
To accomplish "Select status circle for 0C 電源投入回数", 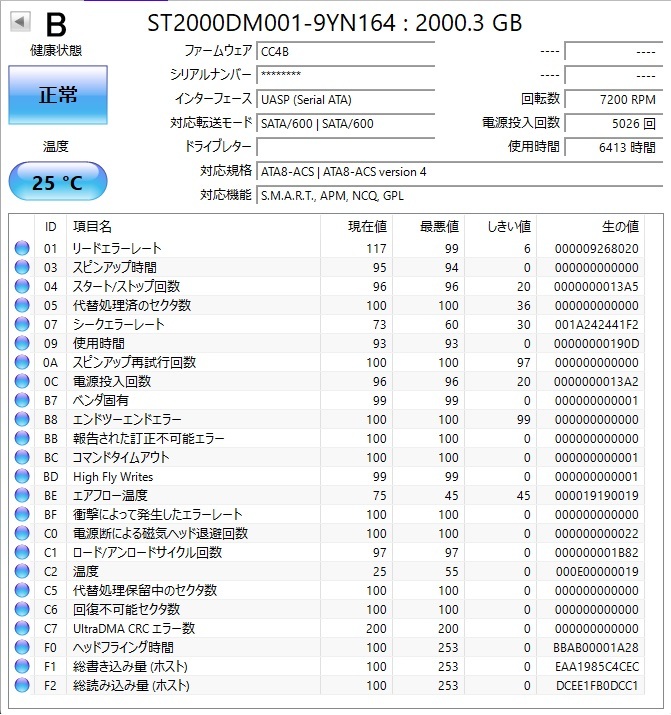I will tap(22, 381).
